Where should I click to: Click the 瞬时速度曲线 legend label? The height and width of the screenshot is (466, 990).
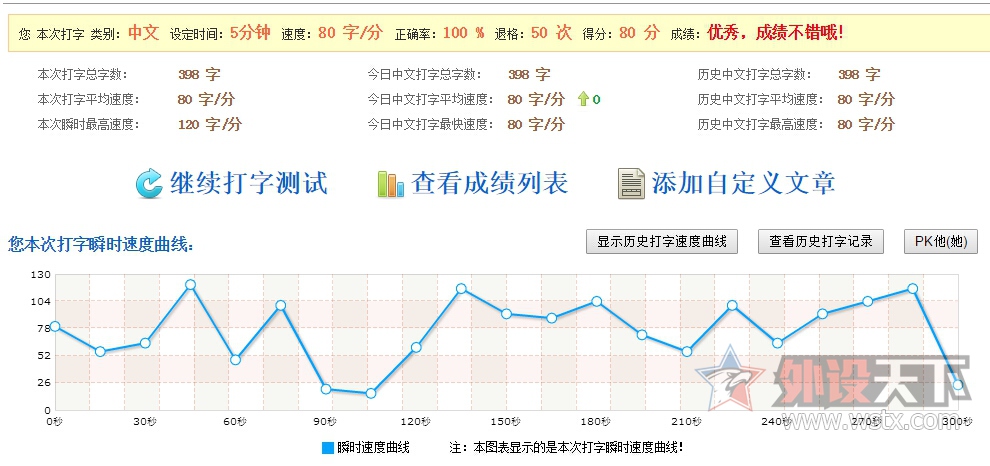[373, 448]
